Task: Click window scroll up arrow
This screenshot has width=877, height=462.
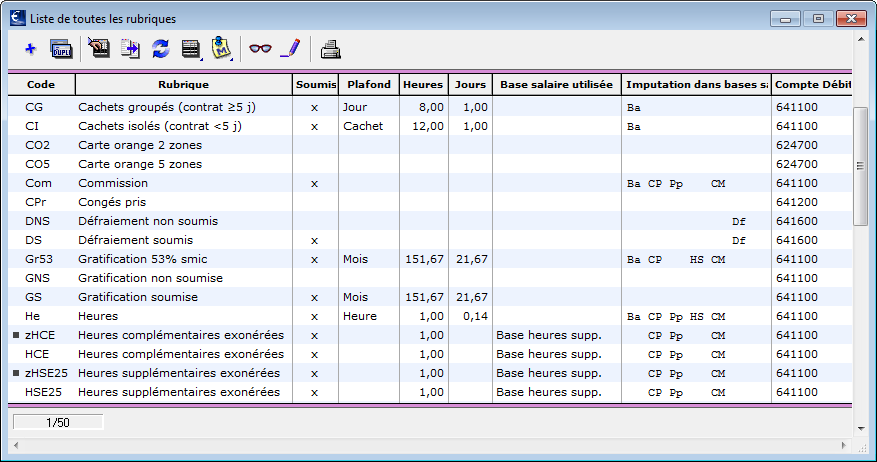Action: 861,39
